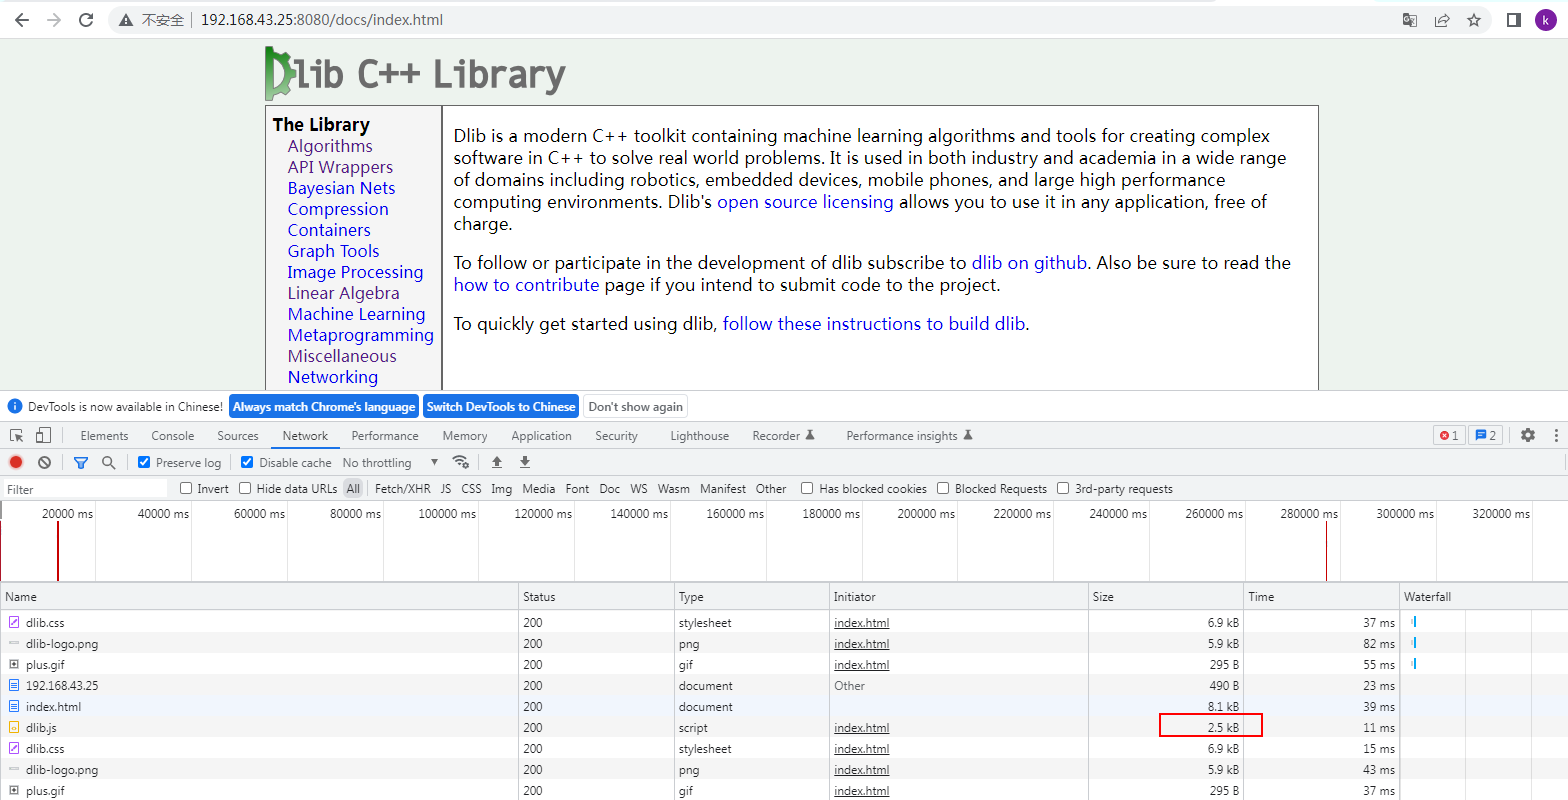Share this page via the share icon
1568x800 pixels.
click(x=1442, y=20)
